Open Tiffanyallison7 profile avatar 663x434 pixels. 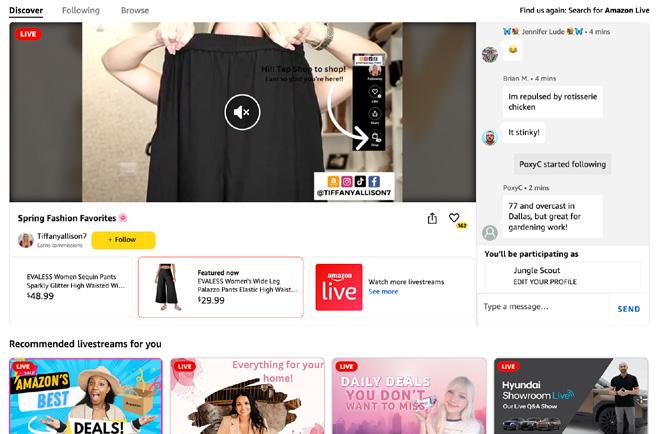26,240
